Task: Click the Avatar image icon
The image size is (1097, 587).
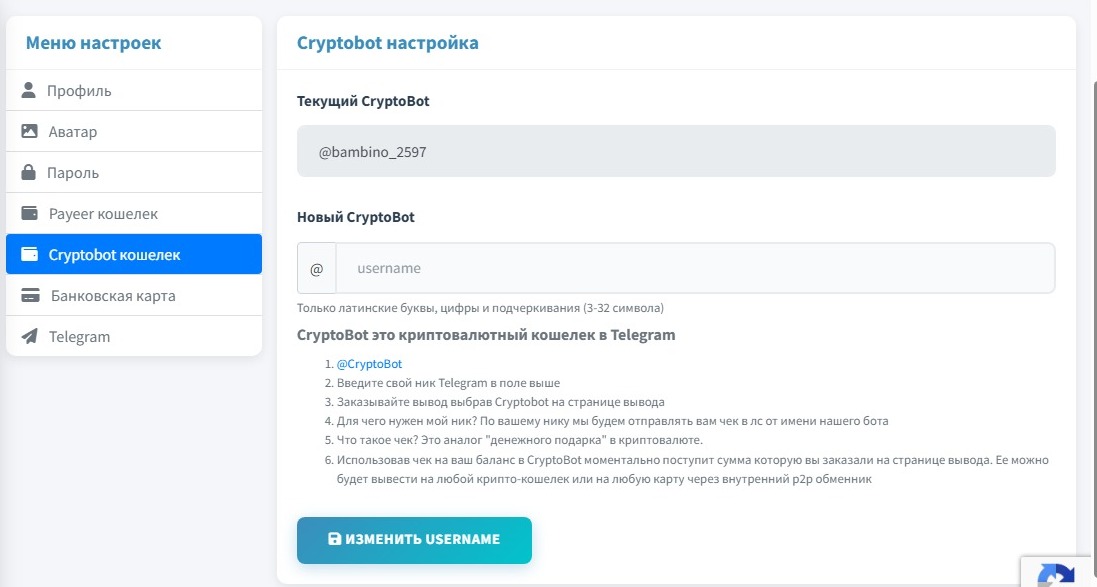Action: [29, 132]
